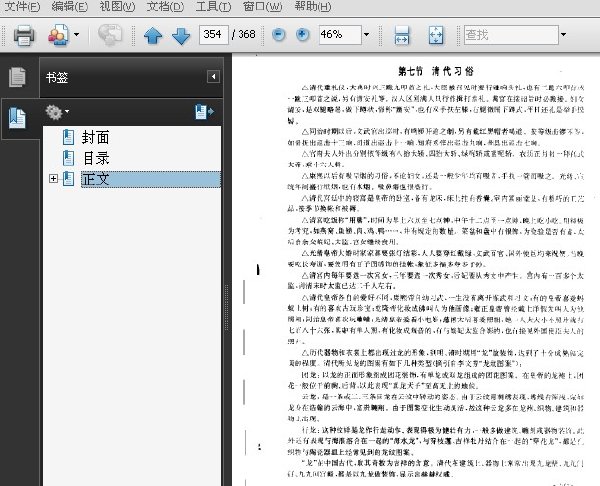Go to previous page with up arrow
Viewport: 600px width, 486px height.
tap(153, 36)
